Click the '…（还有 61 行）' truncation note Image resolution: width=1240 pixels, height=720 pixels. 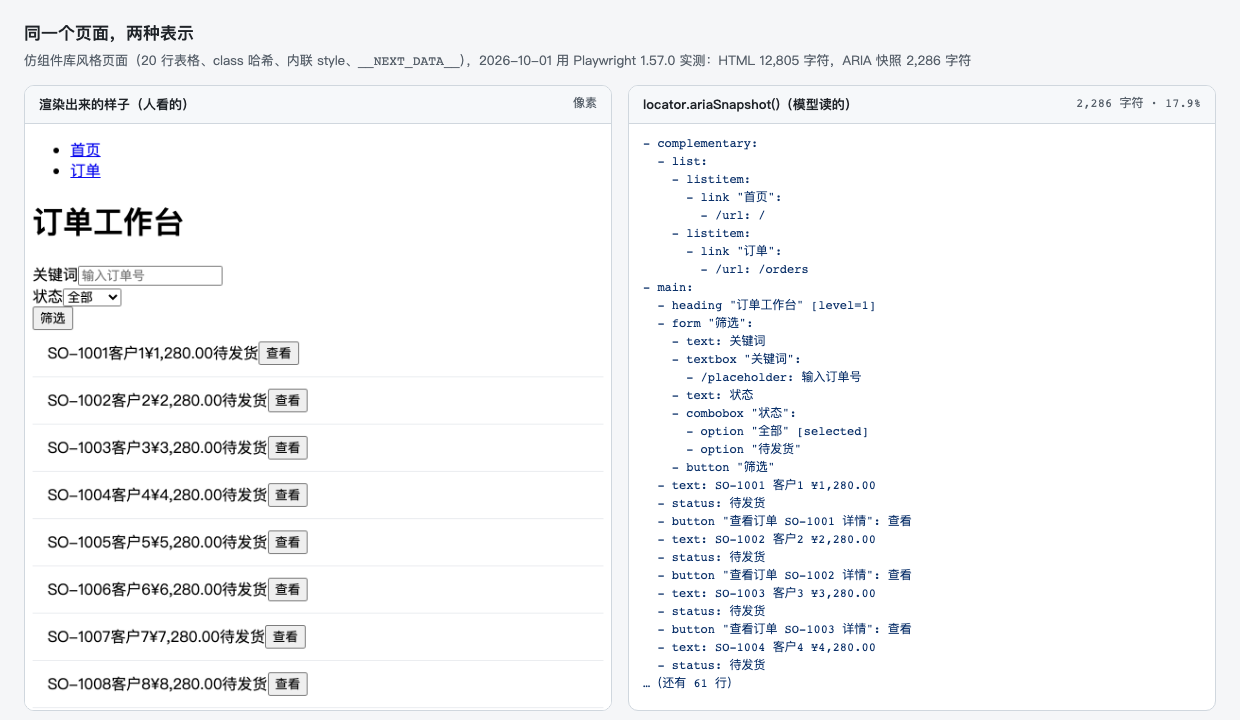click(688, 683)
